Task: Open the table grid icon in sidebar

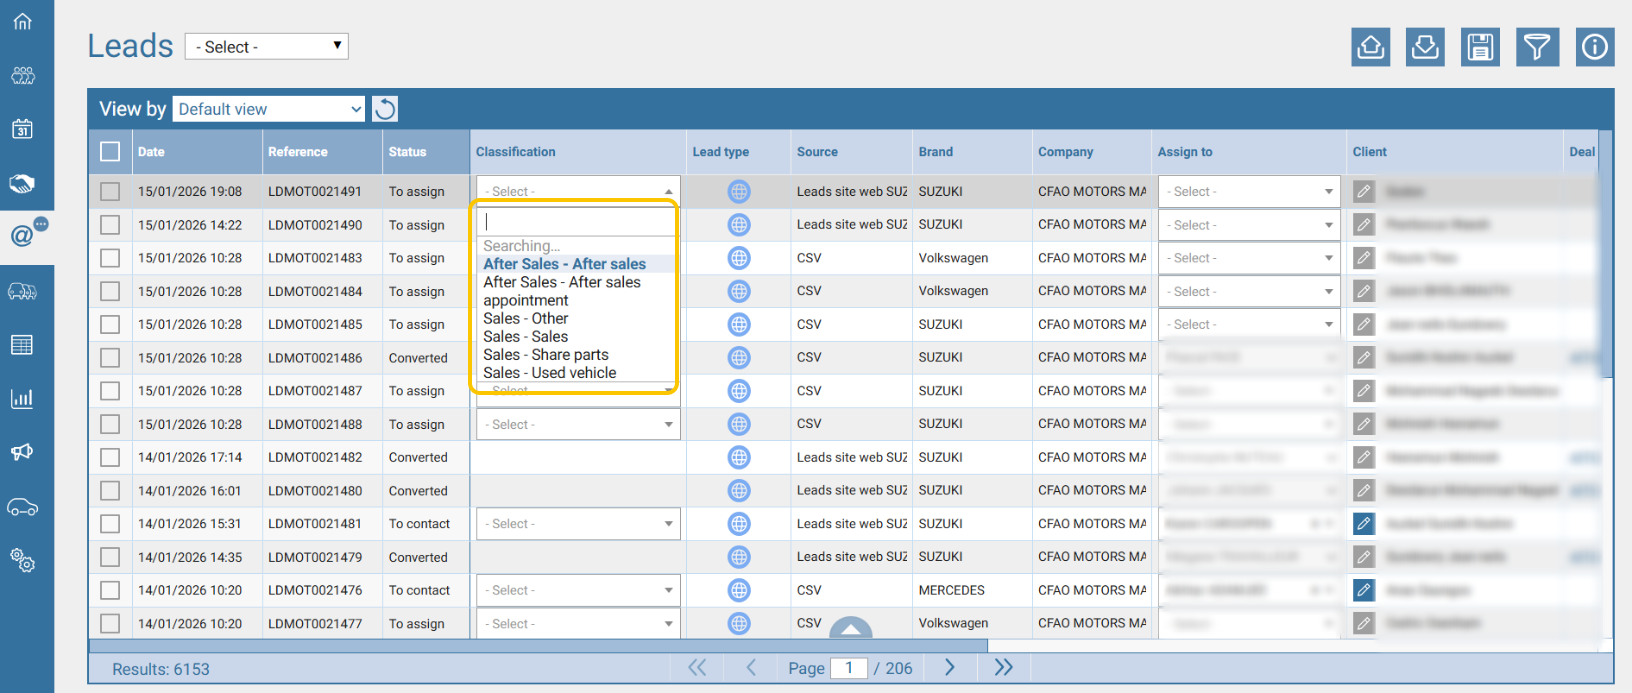Action: point(22,345)
